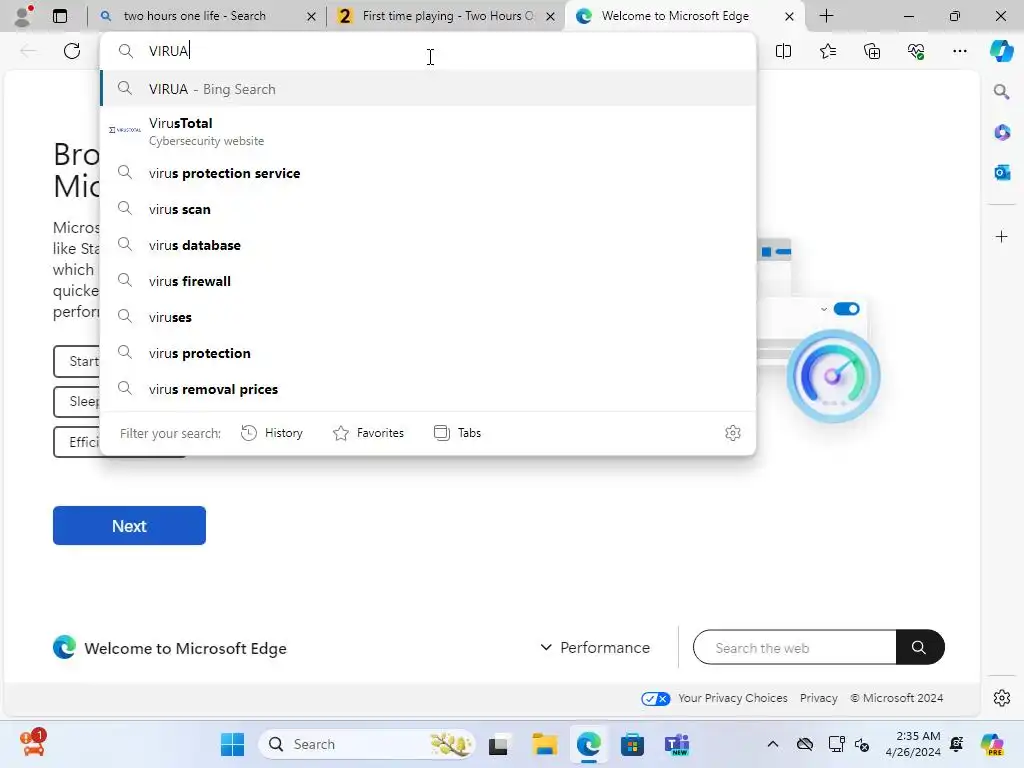Pick 'virus protection service' suggestion
The height and width of the screenshot is (768, 1024).
[x=428, y=173]
